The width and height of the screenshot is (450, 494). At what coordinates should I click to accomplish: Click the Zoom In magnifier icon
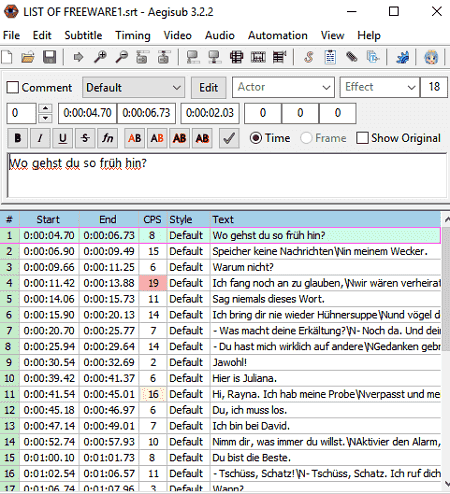click(100, 57)
